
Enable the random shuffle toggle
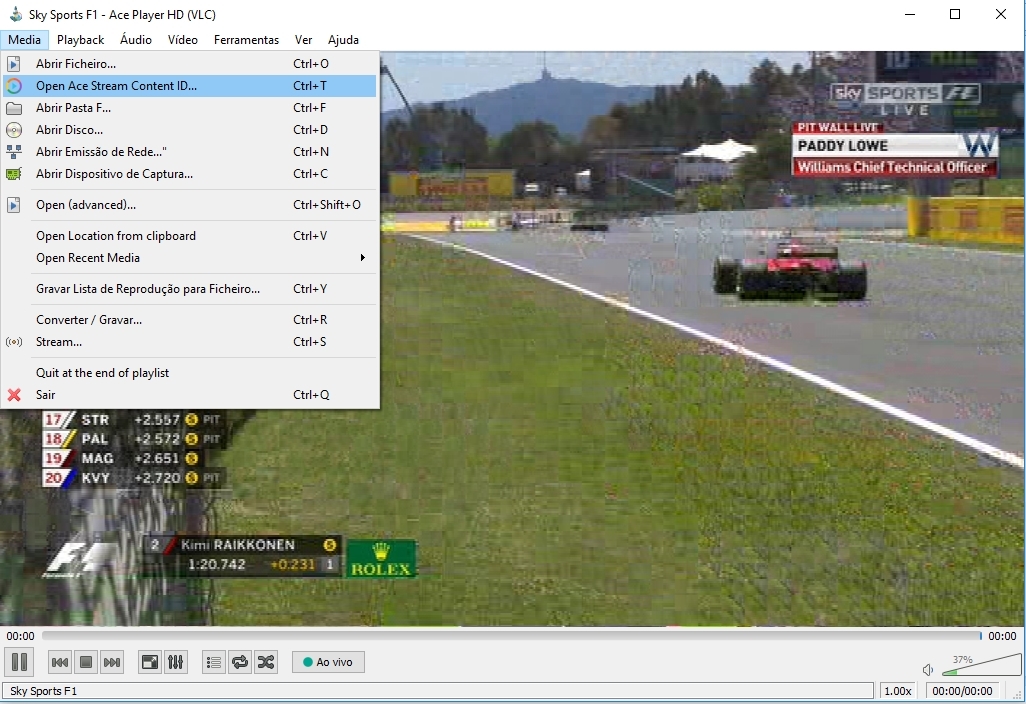point(265,661)
